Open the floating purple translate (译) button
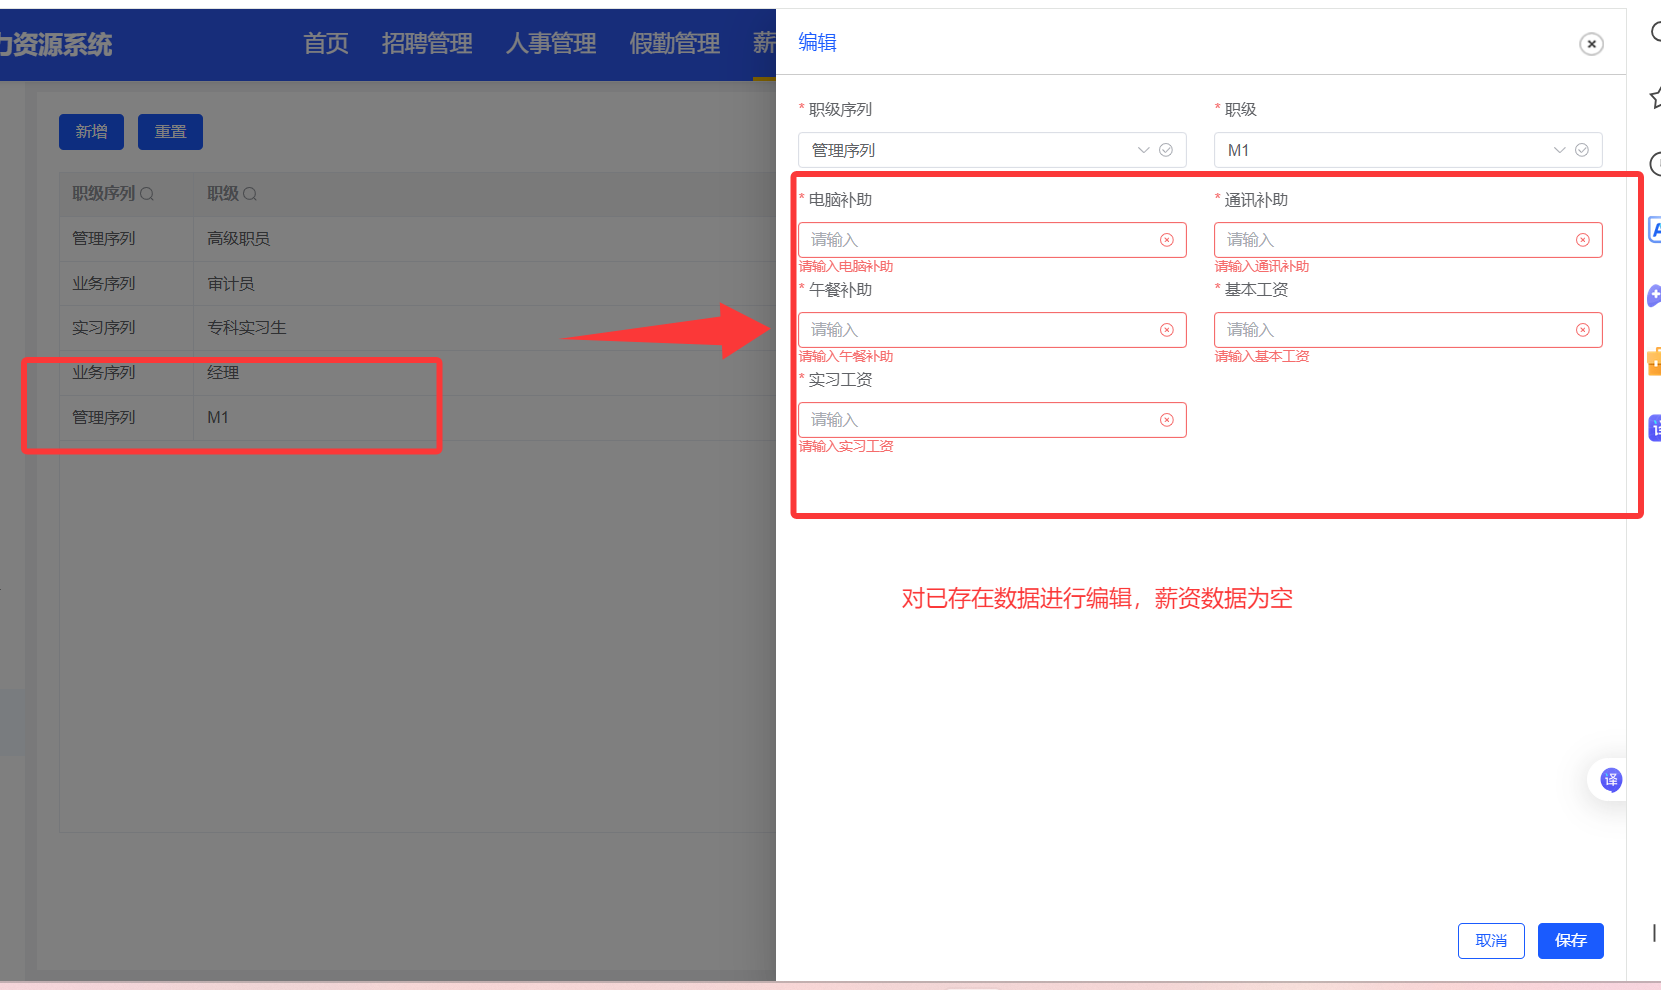This screenshot has height=990, width=1661. coord(1610,780)
